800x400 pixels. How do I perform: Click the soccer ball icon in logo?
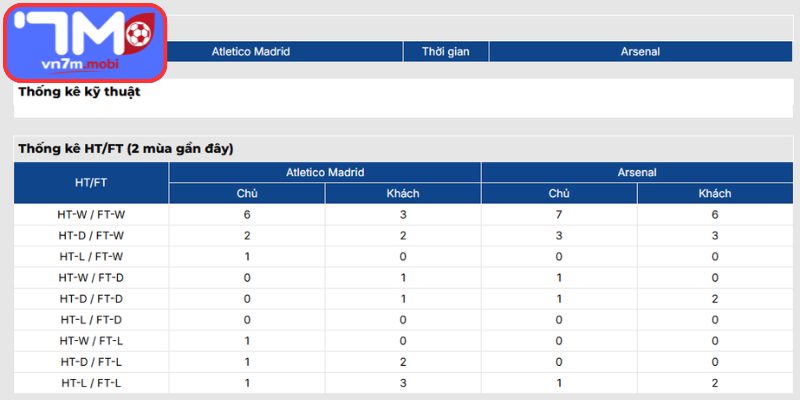pyautogui.click(x=139, y=34)
